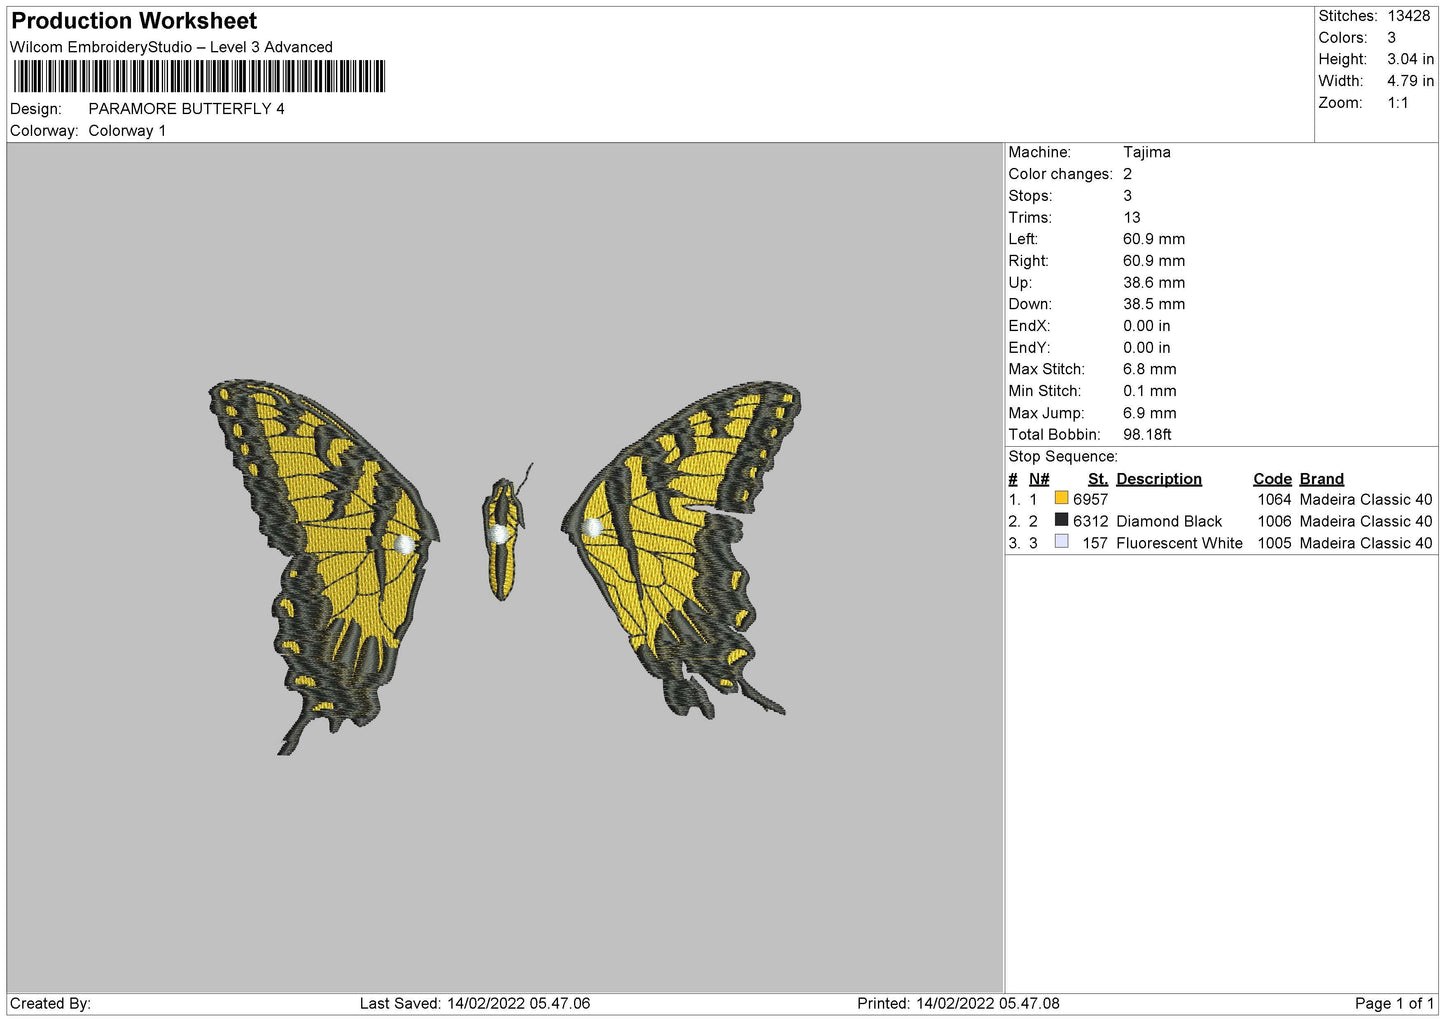Click the 'Created By:' footer label
The image size is (1445, 1021).
click(x=50, y=1003)
